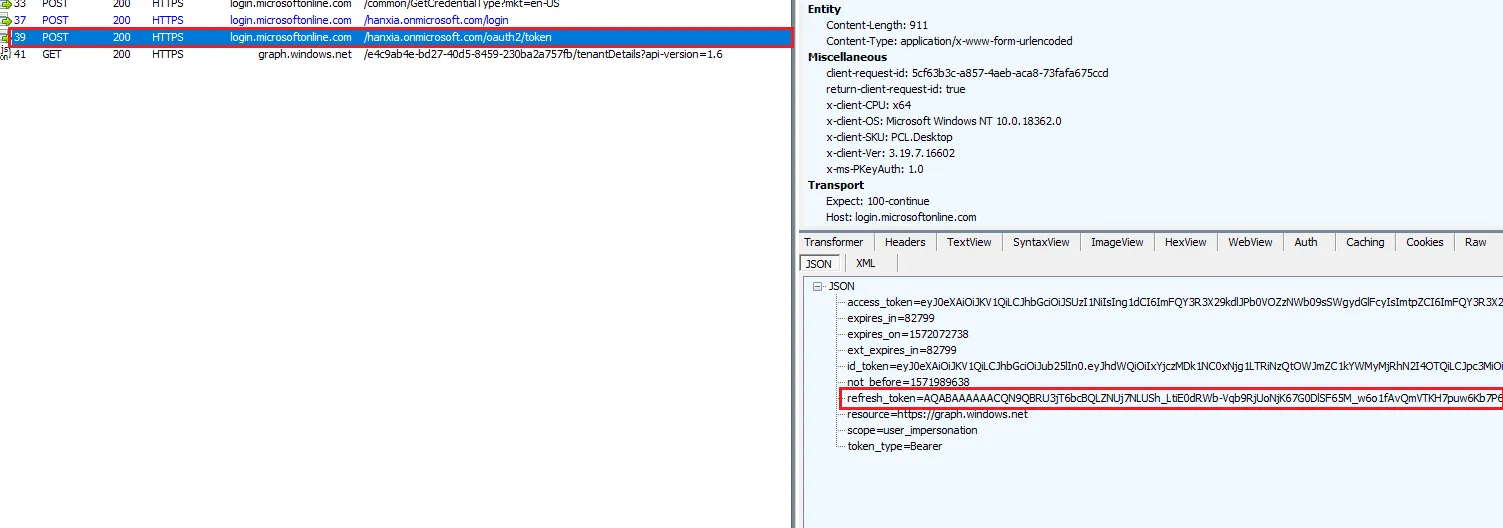Open the Cookies tab

[1425, 242]
